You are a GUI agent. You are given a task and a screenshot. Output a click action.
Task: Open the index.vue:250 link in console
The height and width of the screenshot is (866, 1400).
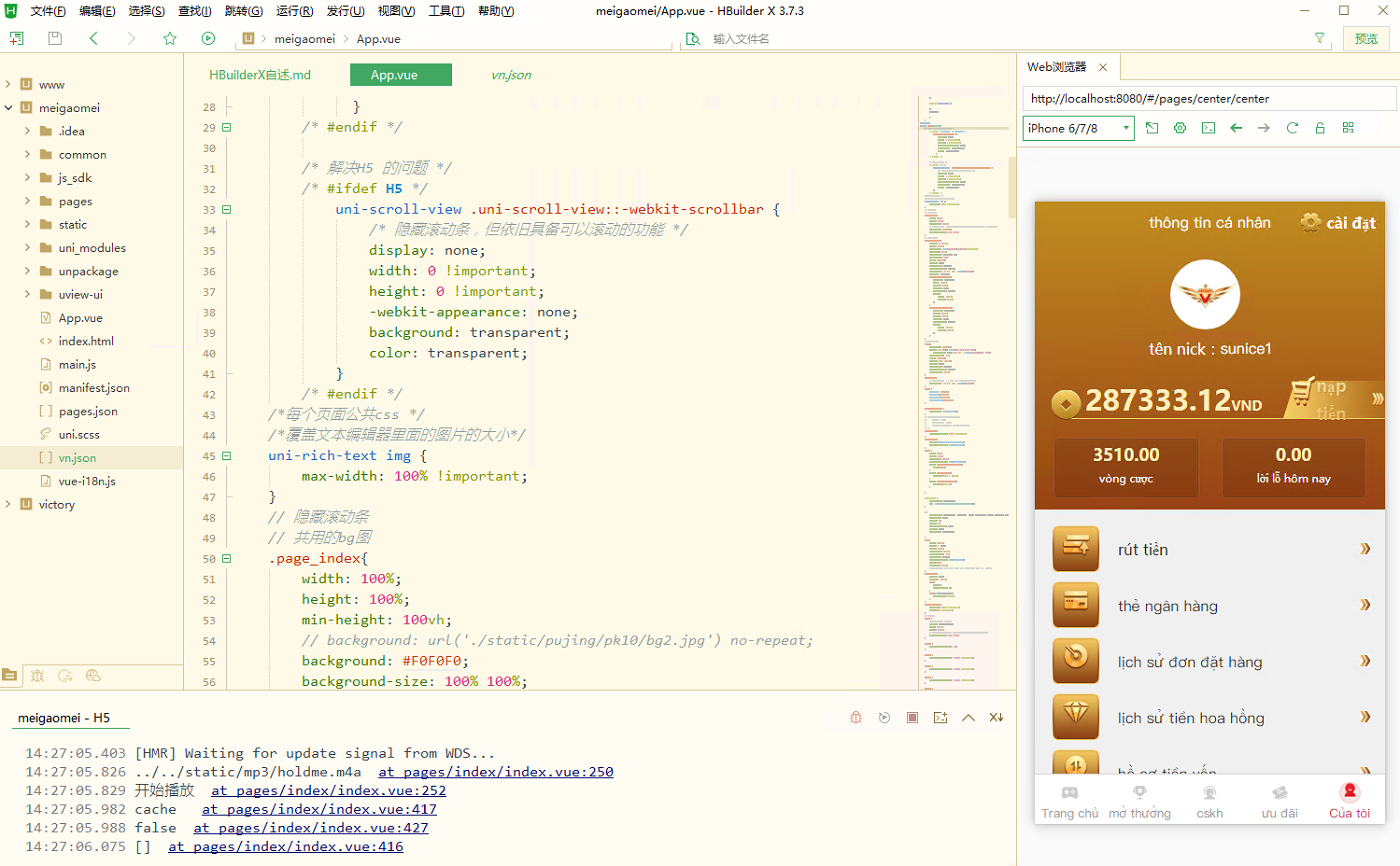tap(495, 772)
